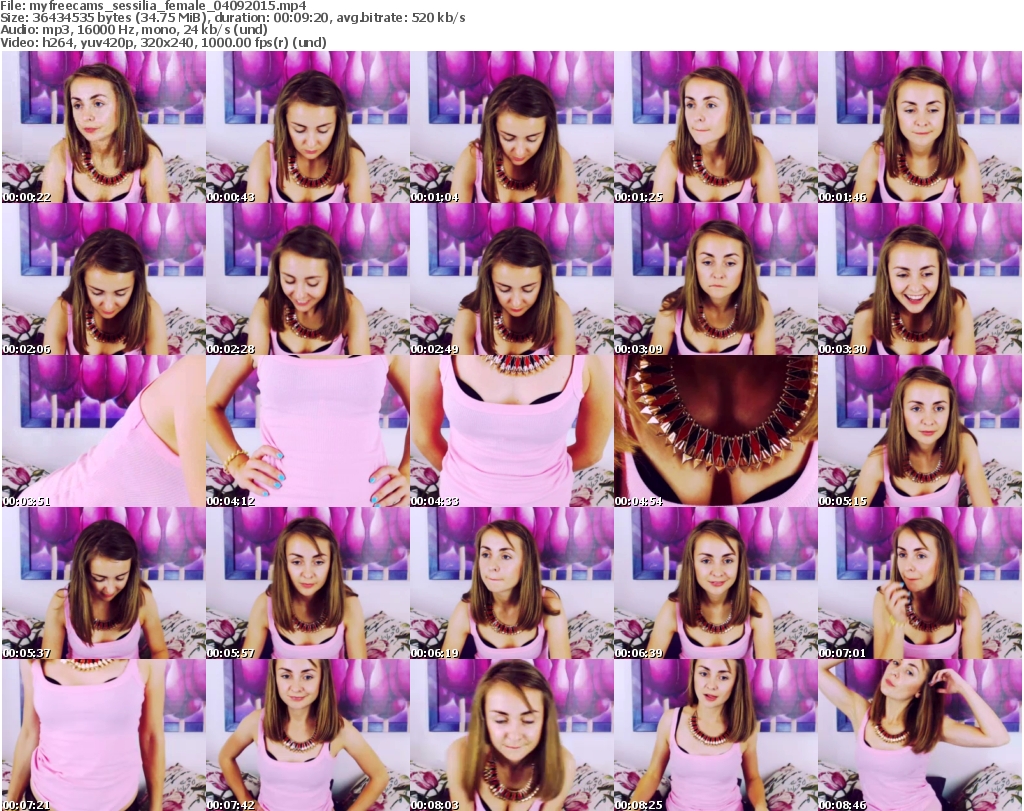The width and height of the screenshot is (1024, 811).
Task: Select the thumbnail at 00:00:43
Action: point(308,127)
